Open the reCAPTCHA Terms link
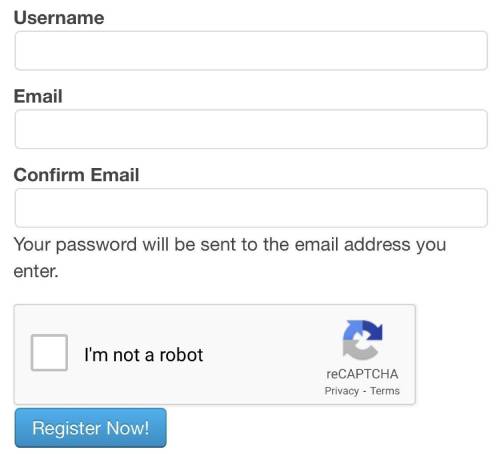The image size is (500, 454). coord(385,390)
